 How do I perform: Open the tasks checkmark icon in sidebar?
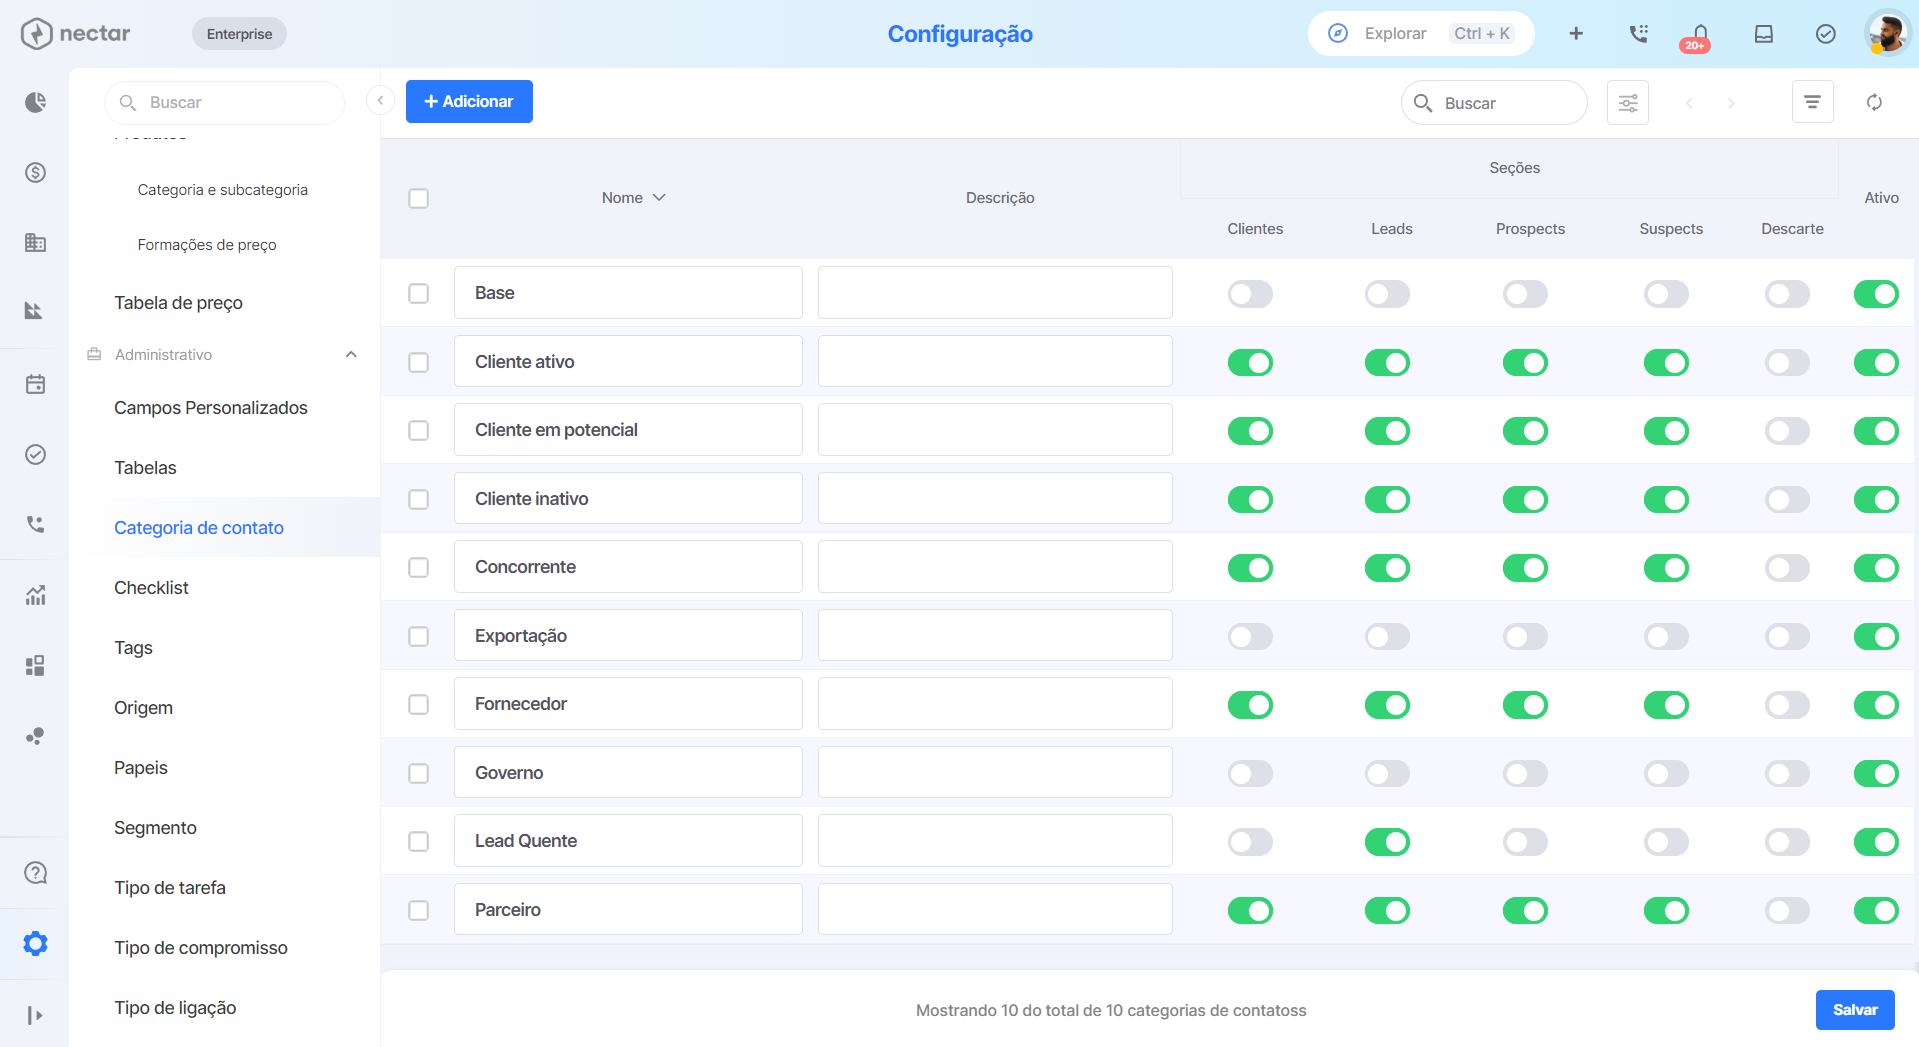click(35, 454)
